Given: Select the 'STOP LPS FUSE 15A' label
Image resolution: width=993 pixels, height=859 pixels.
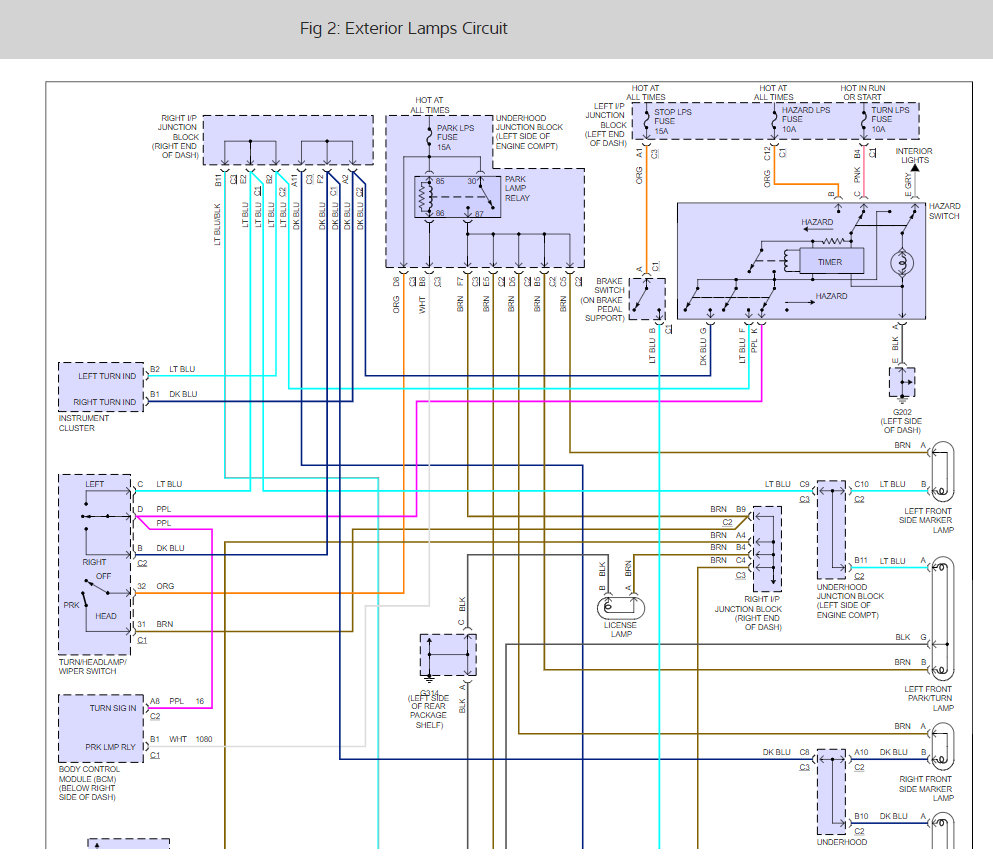Looking at the screenshot, I should (673, 122).
